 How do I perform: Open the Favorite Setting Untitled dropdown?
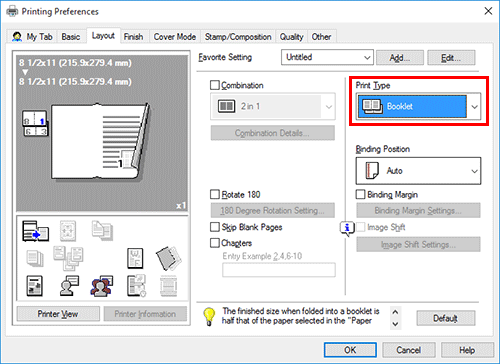point(327,57)
